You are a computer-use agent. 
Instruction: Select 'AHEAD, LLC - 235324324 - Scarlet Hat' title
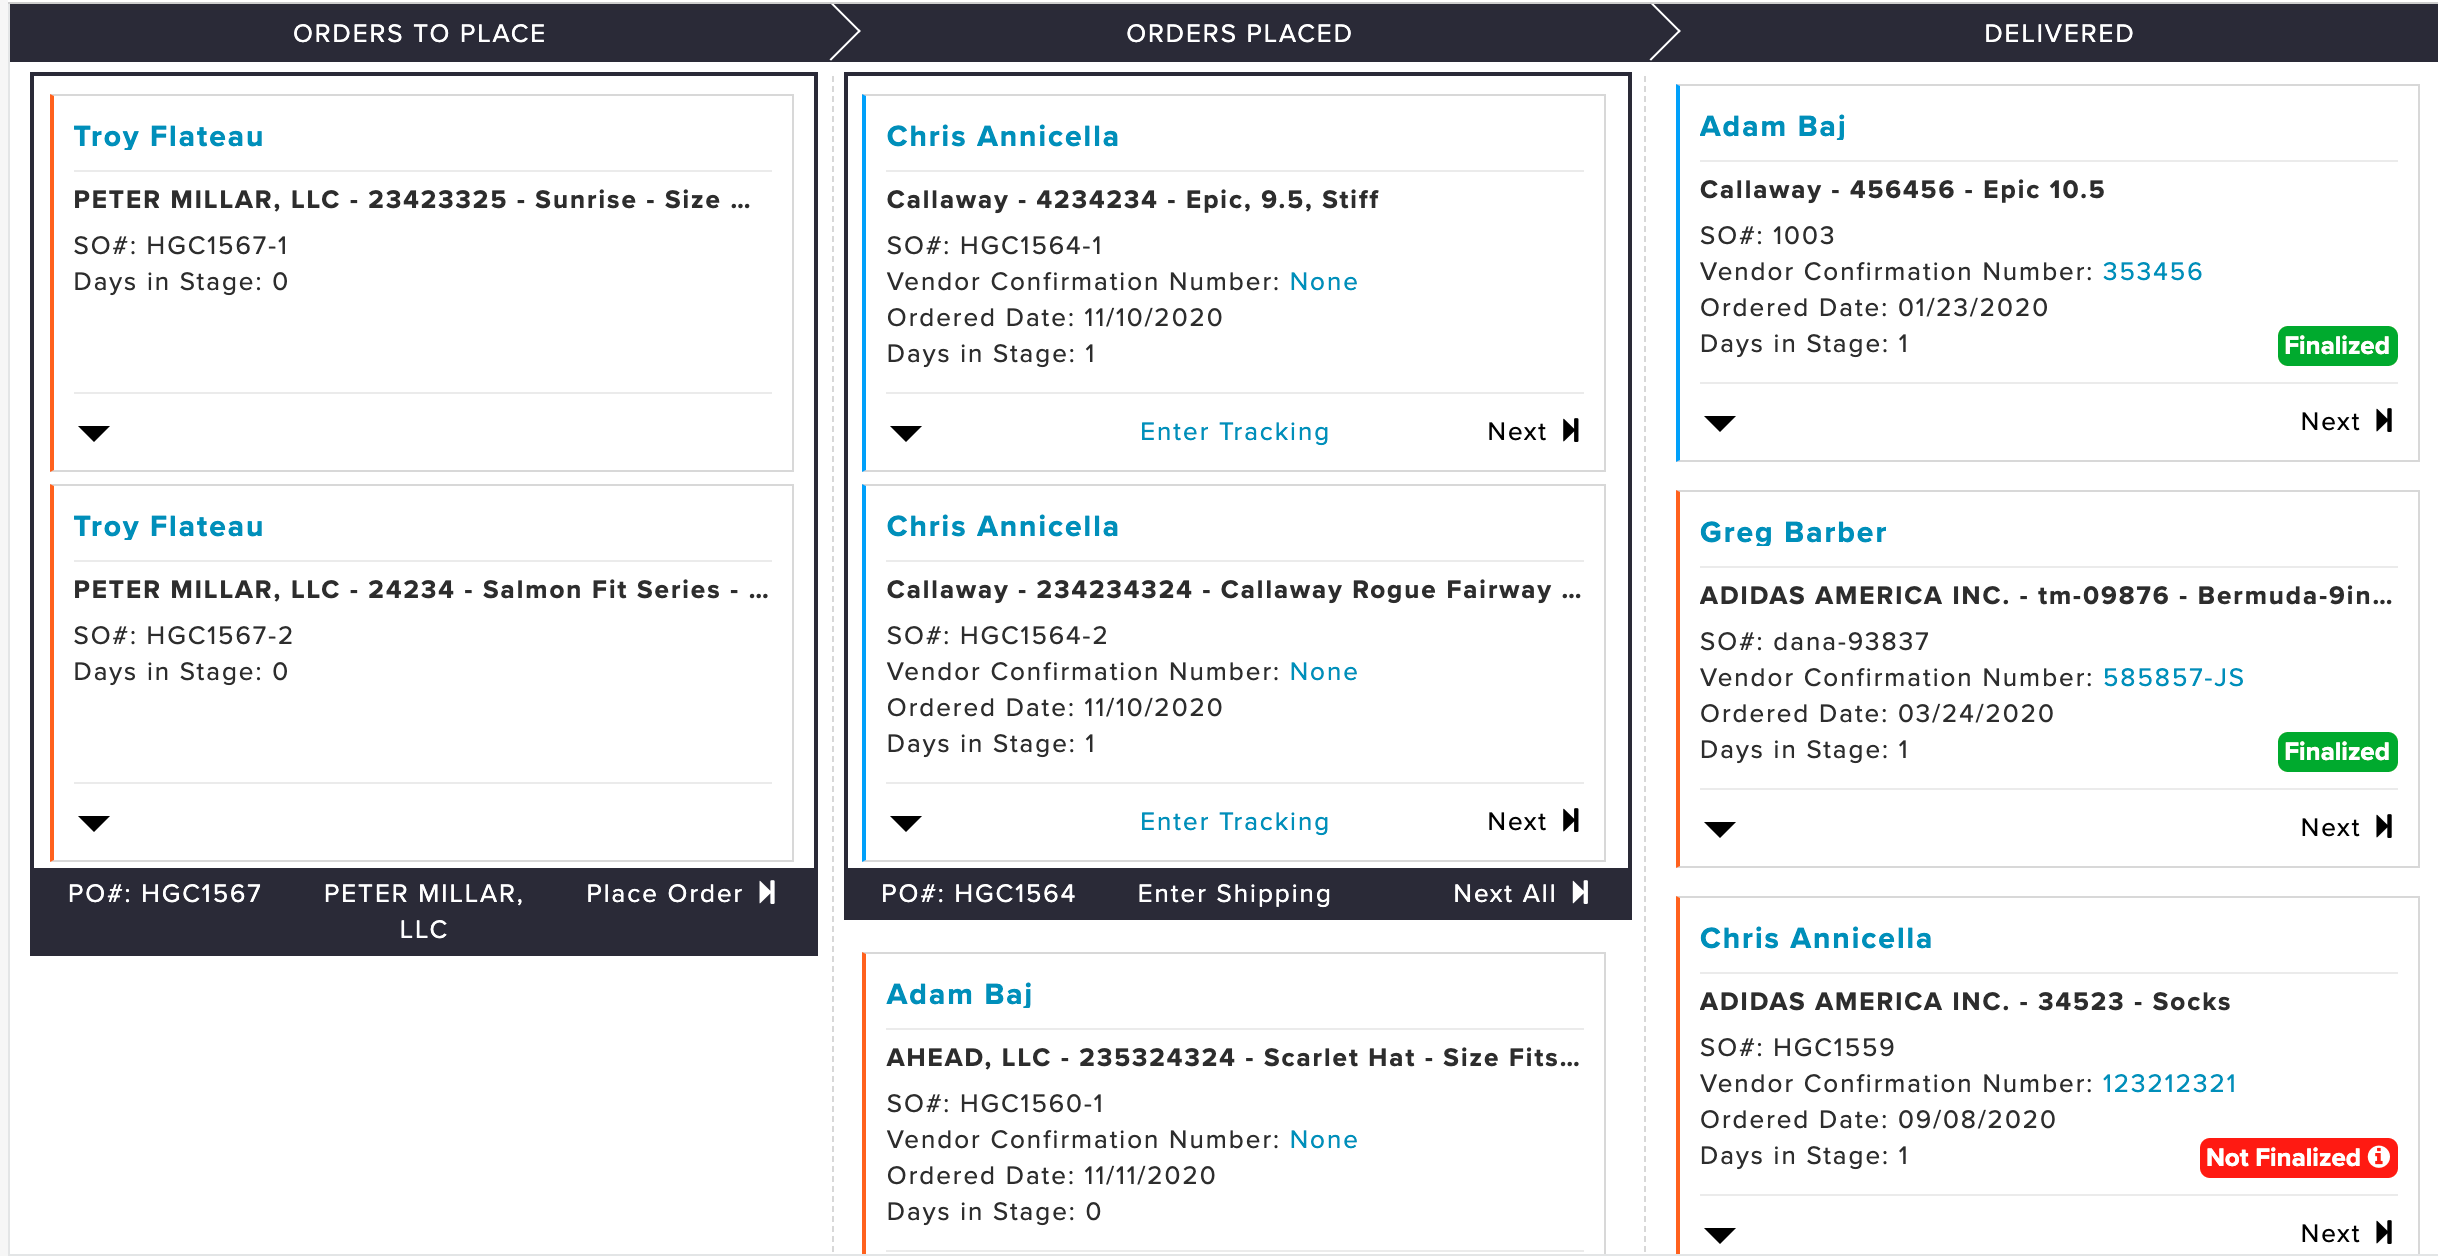1233,1057
